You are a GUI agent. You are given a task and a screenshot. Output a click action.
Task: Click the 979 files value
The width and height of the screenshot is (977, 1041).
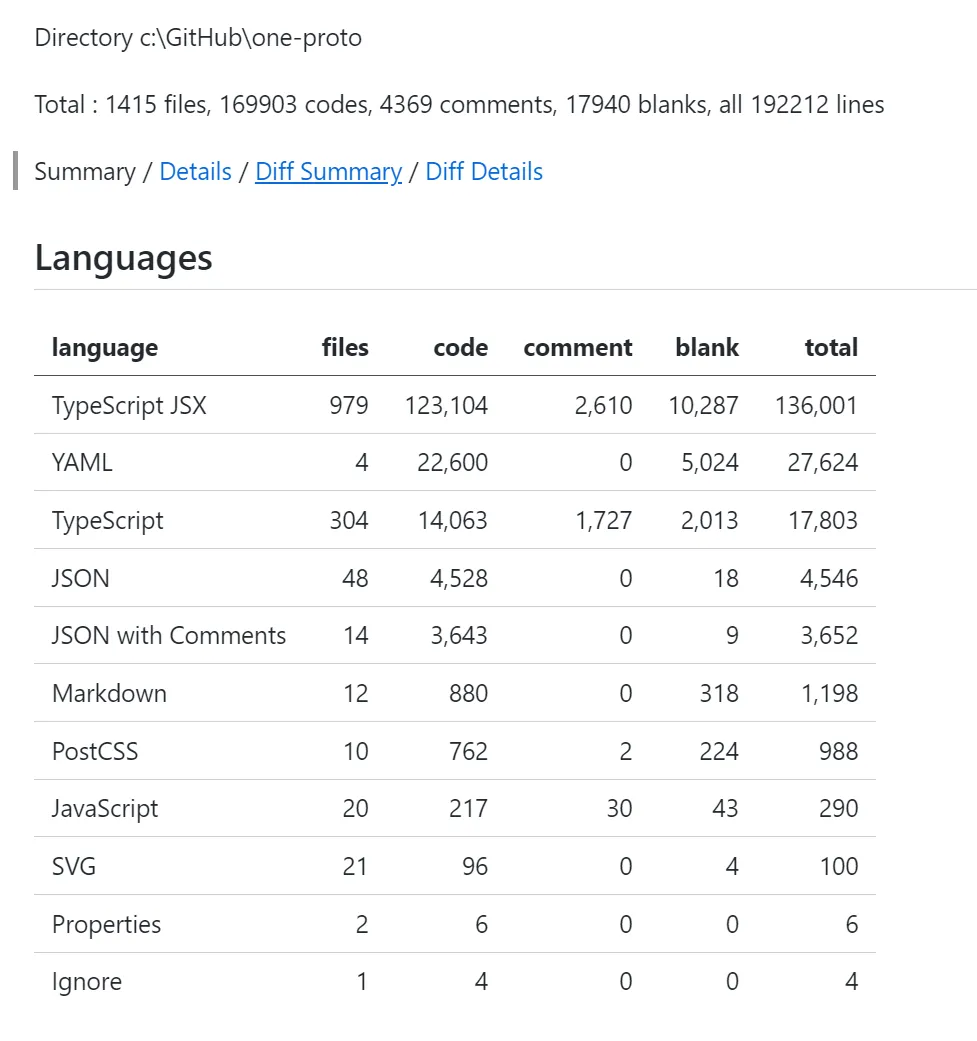tap(349, 405)
